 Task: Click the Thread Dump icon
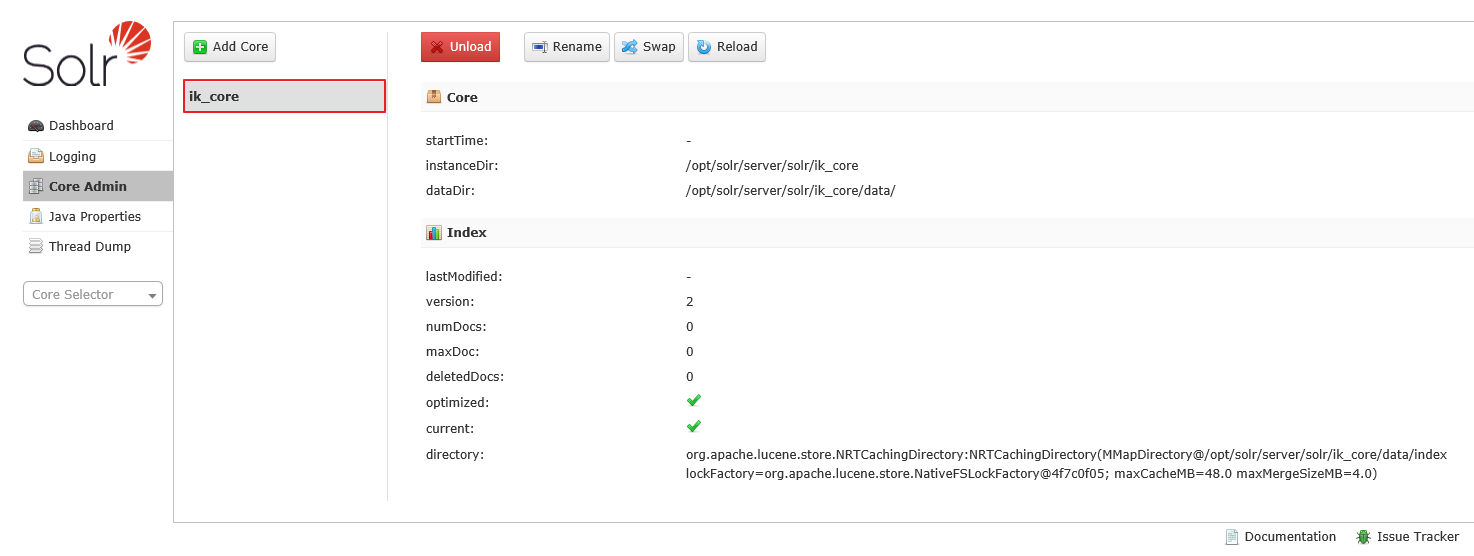point(36,247)
